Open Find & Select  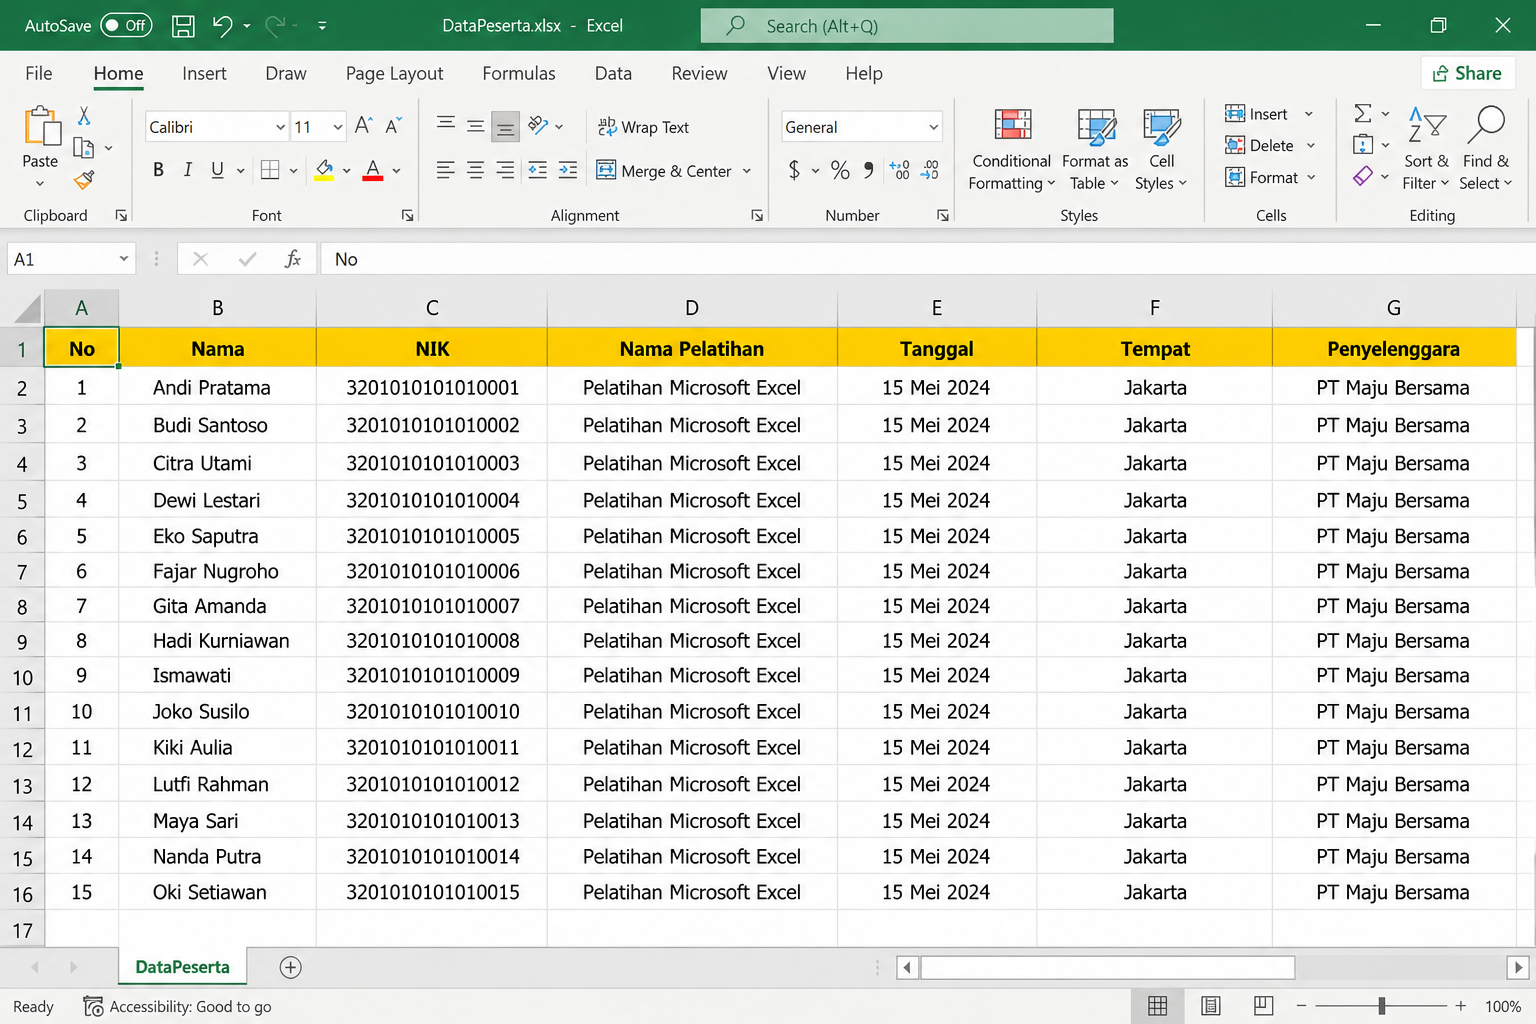[x=1486, y=150]
